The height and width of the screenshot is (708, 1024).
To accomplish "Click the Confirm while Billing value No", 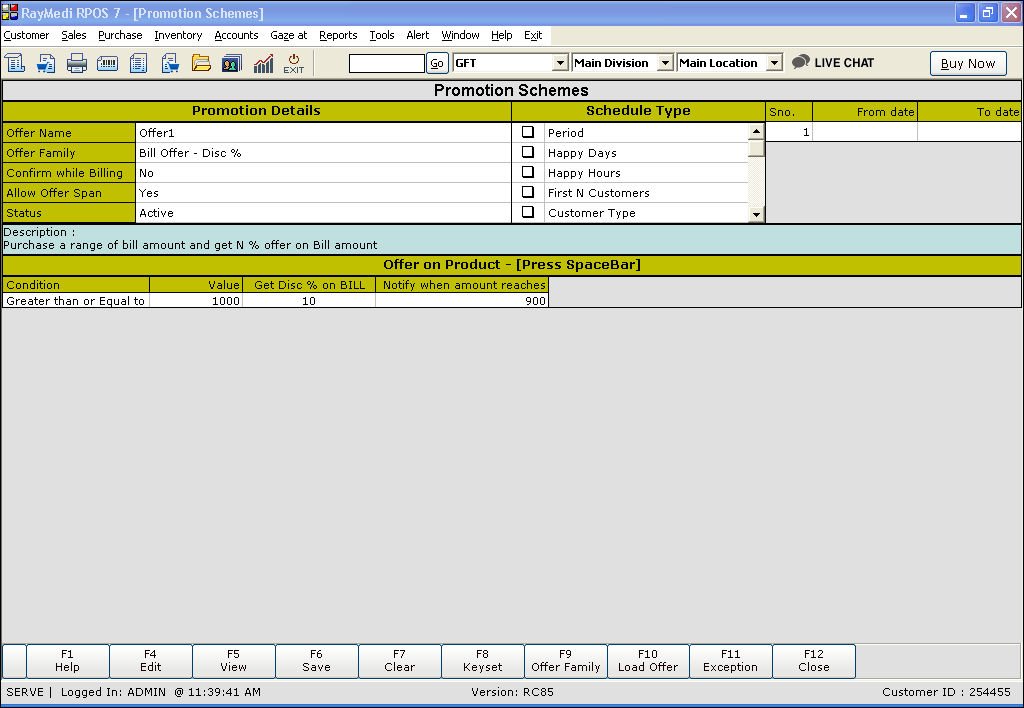I will pos(323,172).
